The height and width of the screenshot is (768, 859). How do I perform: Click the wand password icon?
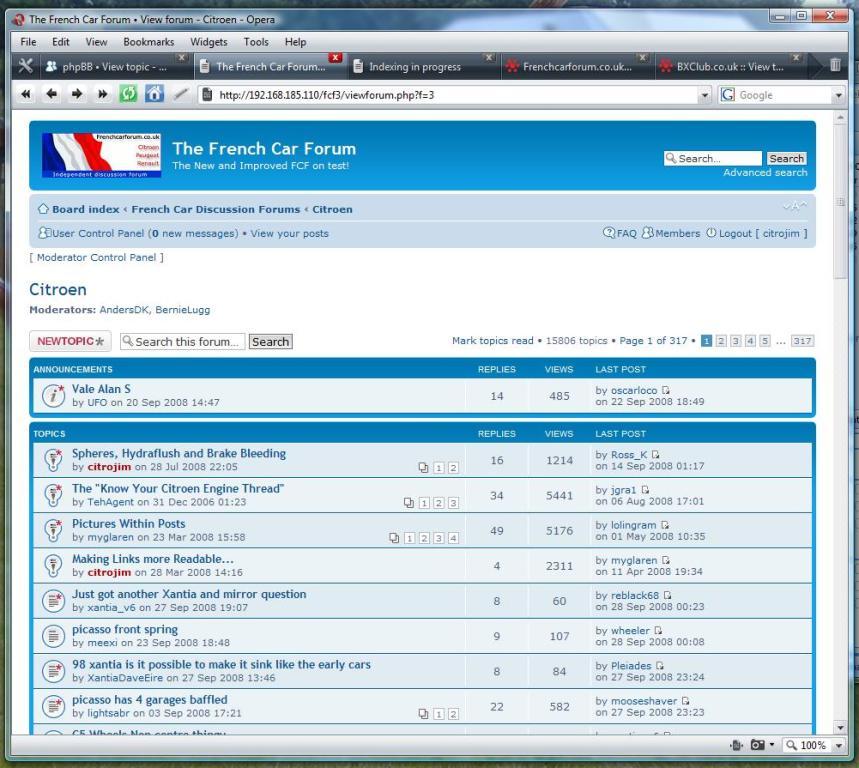tap(180, 94)
